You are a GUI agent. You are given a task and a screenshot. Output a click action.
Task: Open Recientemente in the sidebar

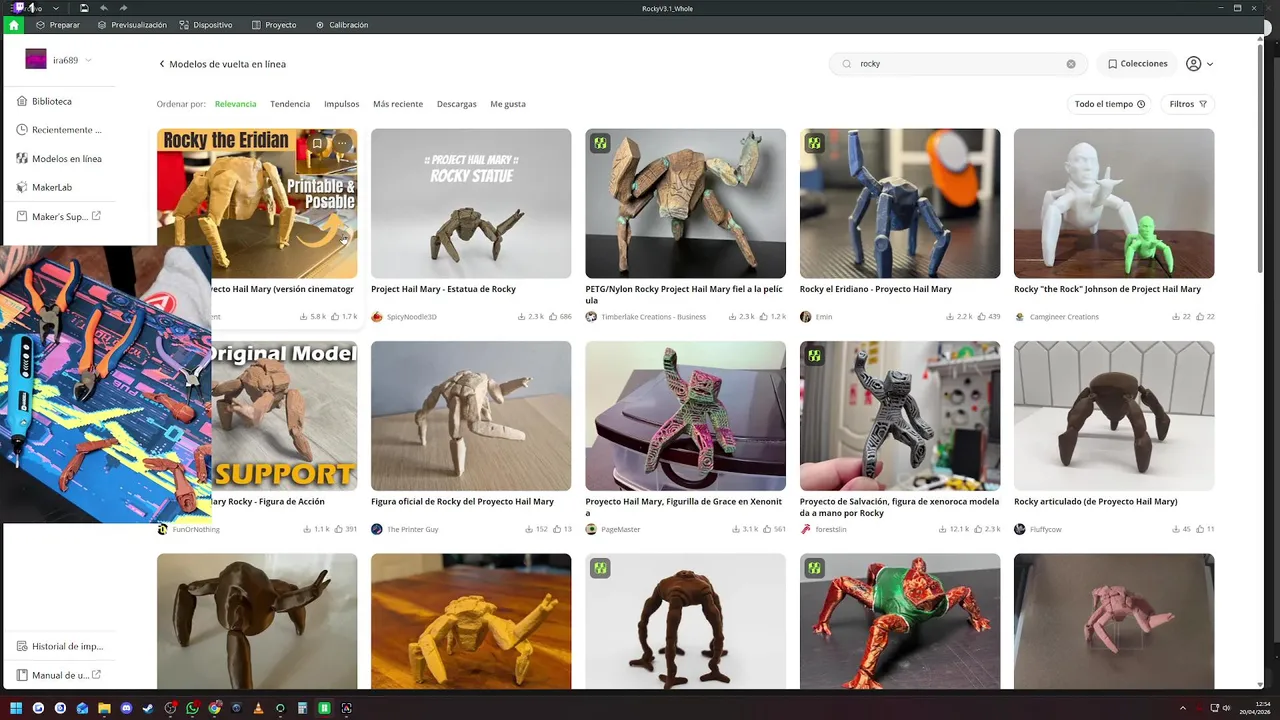(60, 130)
